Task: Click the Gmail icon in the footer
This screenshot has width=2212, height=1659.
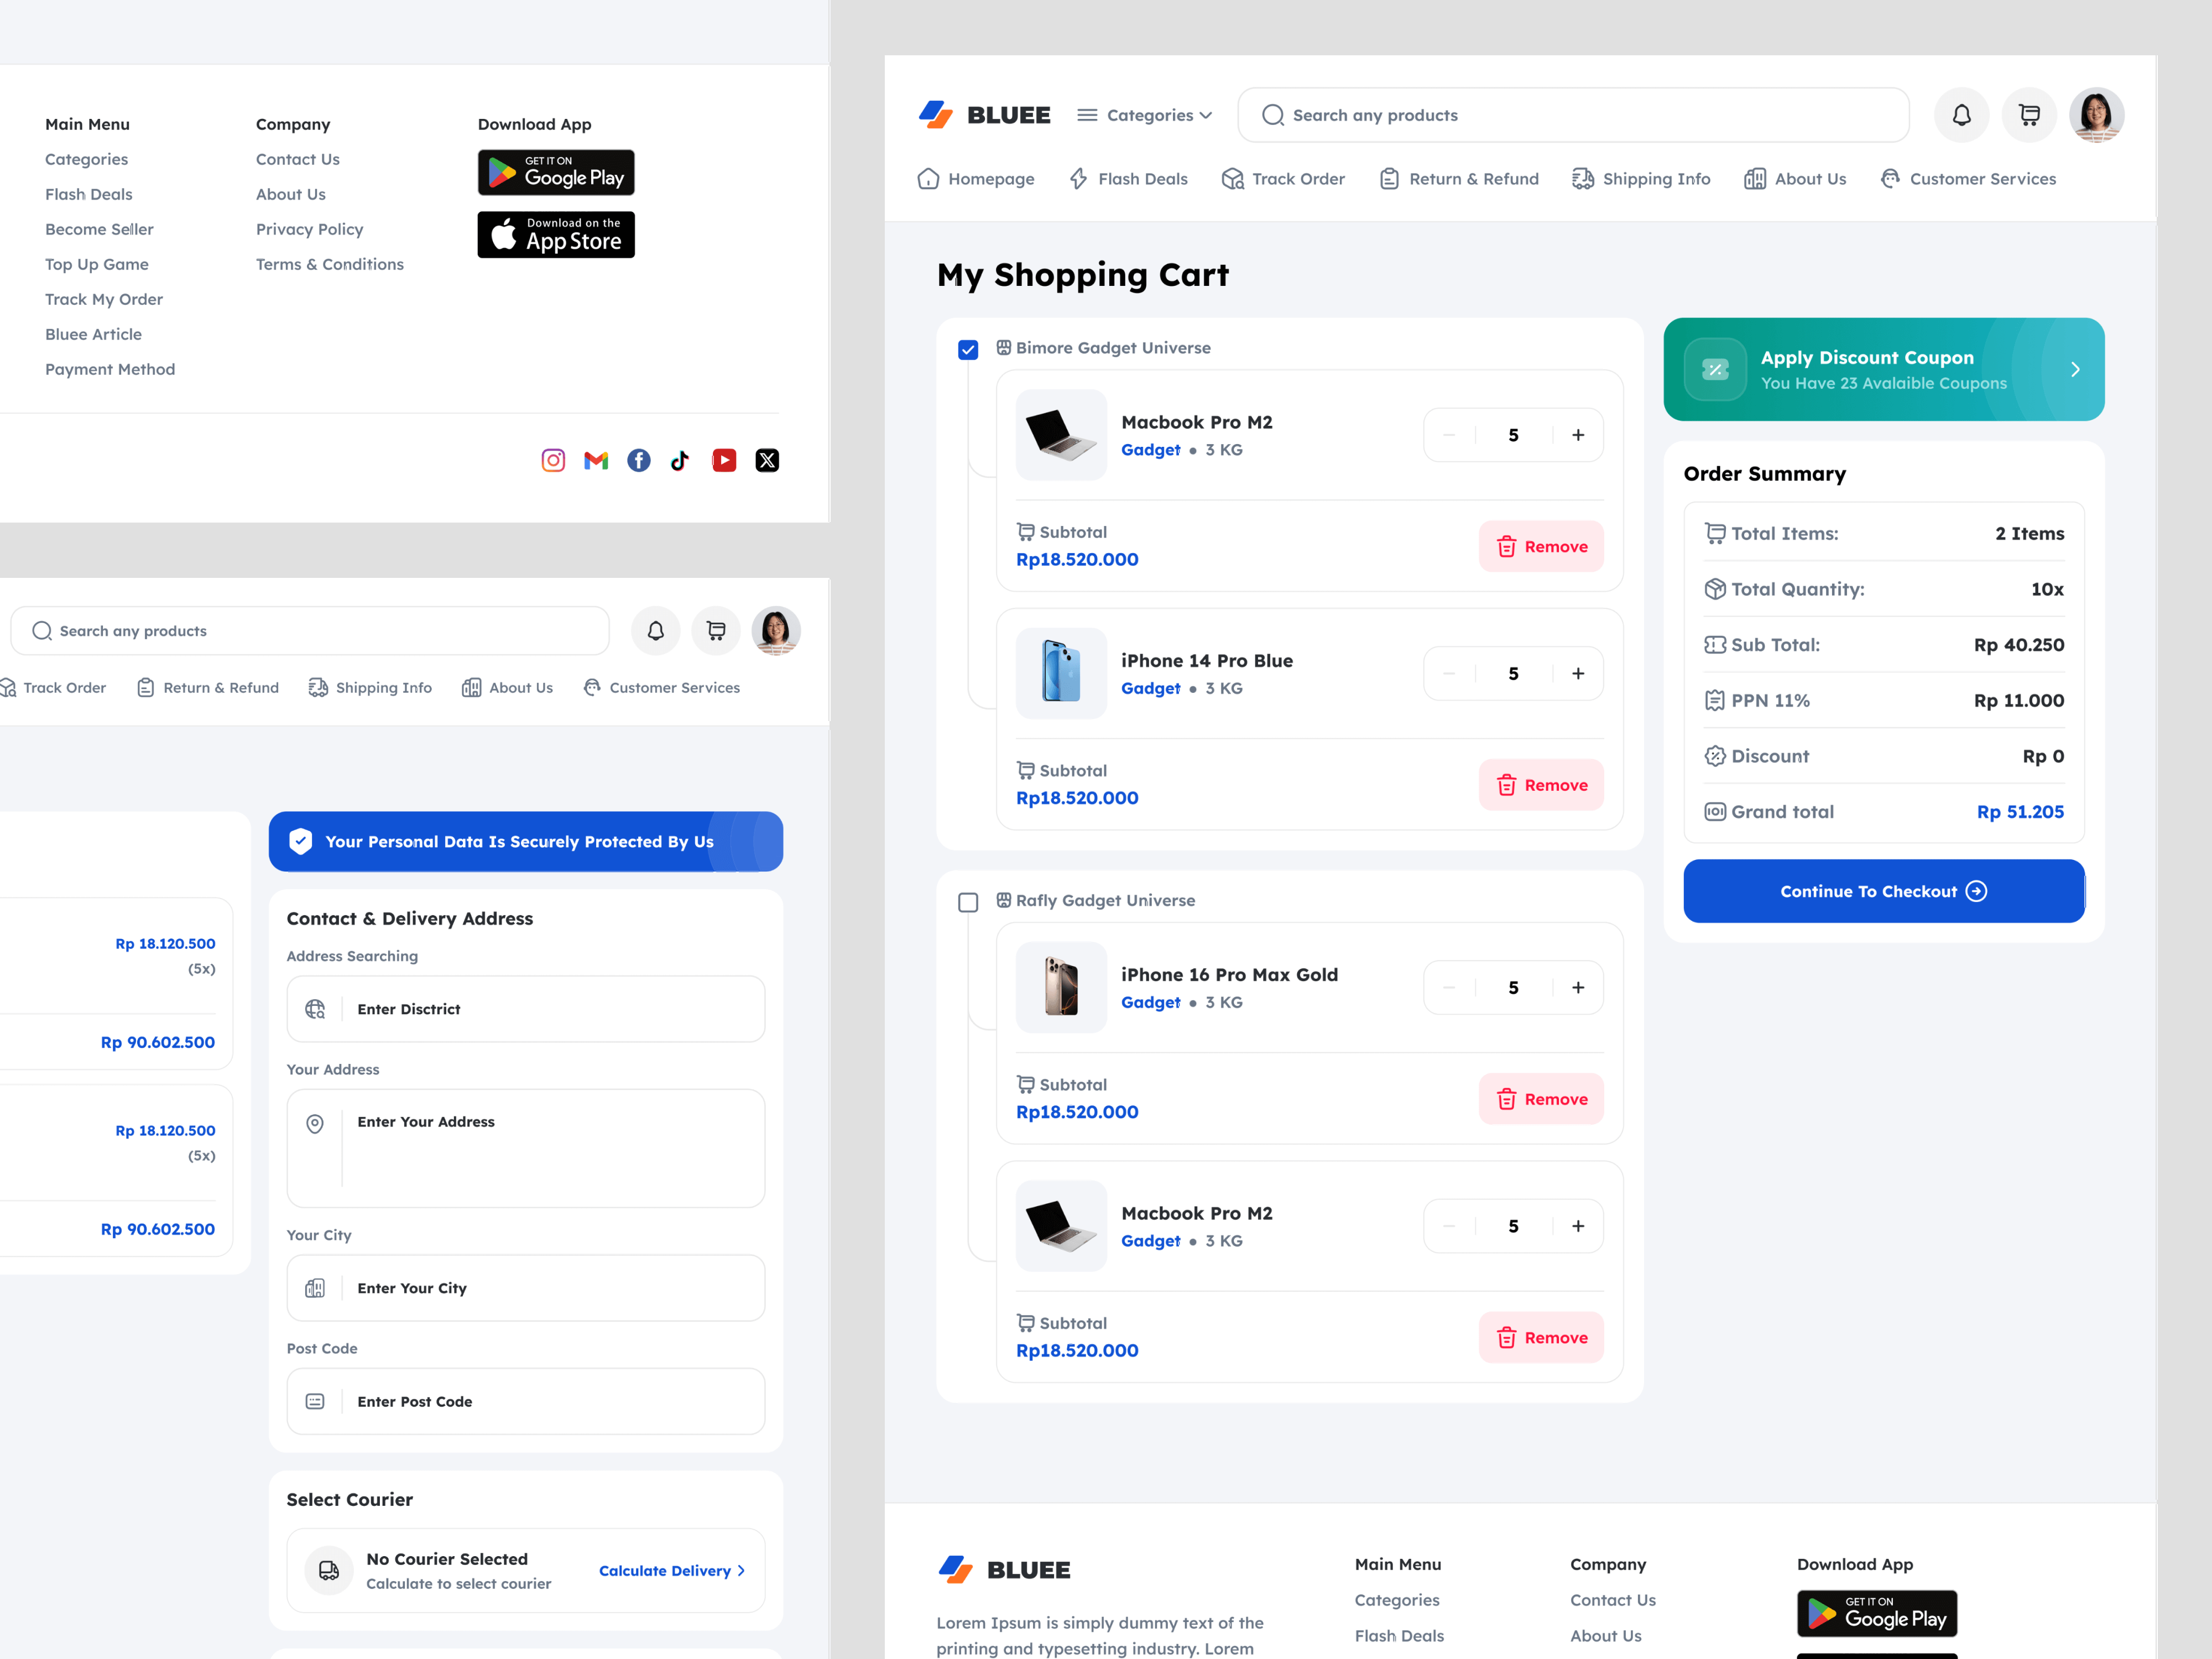Action: [x=596, y=460]
